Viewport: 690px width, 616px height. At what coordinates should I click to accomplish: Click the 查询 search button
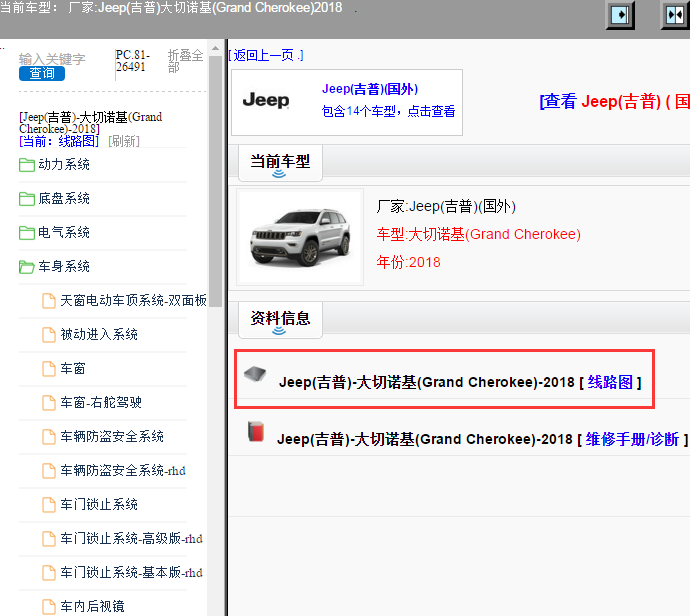(42, 73)
